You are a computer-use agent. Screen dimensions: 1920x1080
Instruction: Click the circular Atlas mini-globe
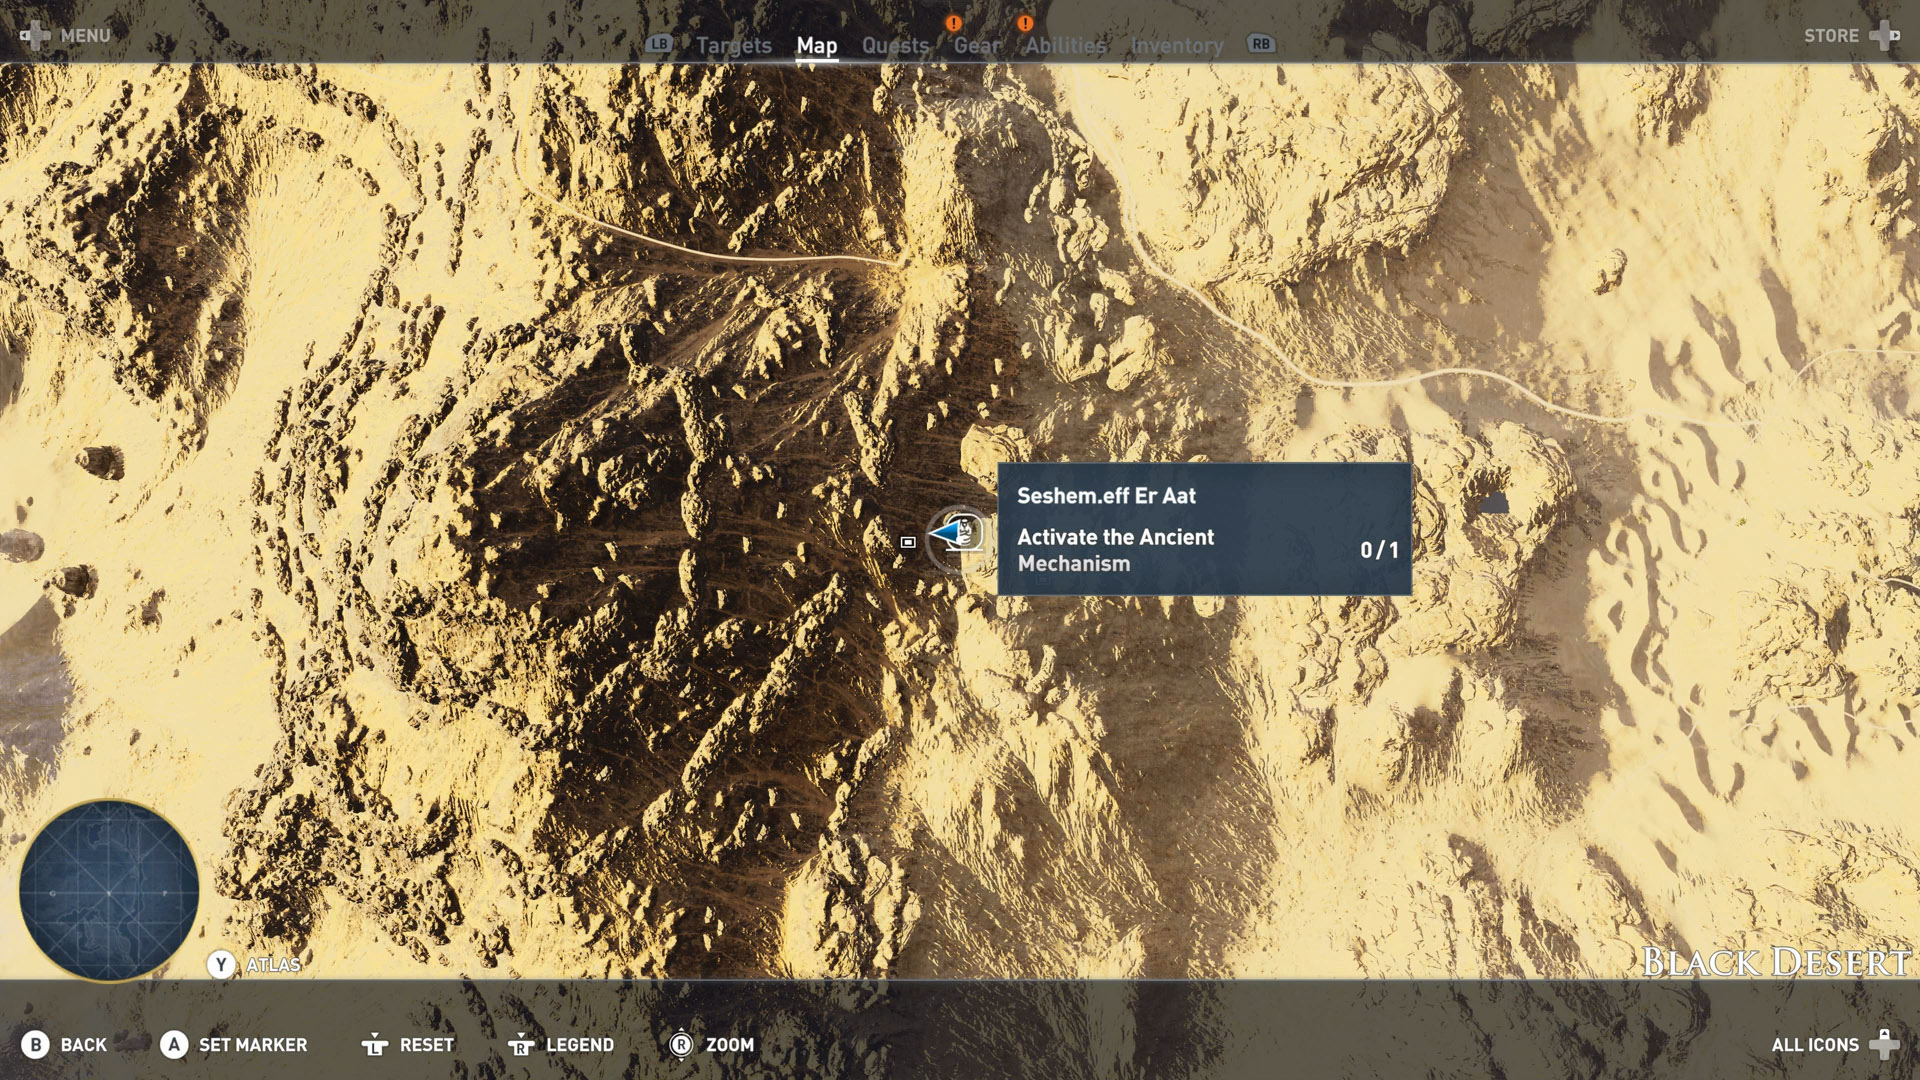click(x=109, y=890)
